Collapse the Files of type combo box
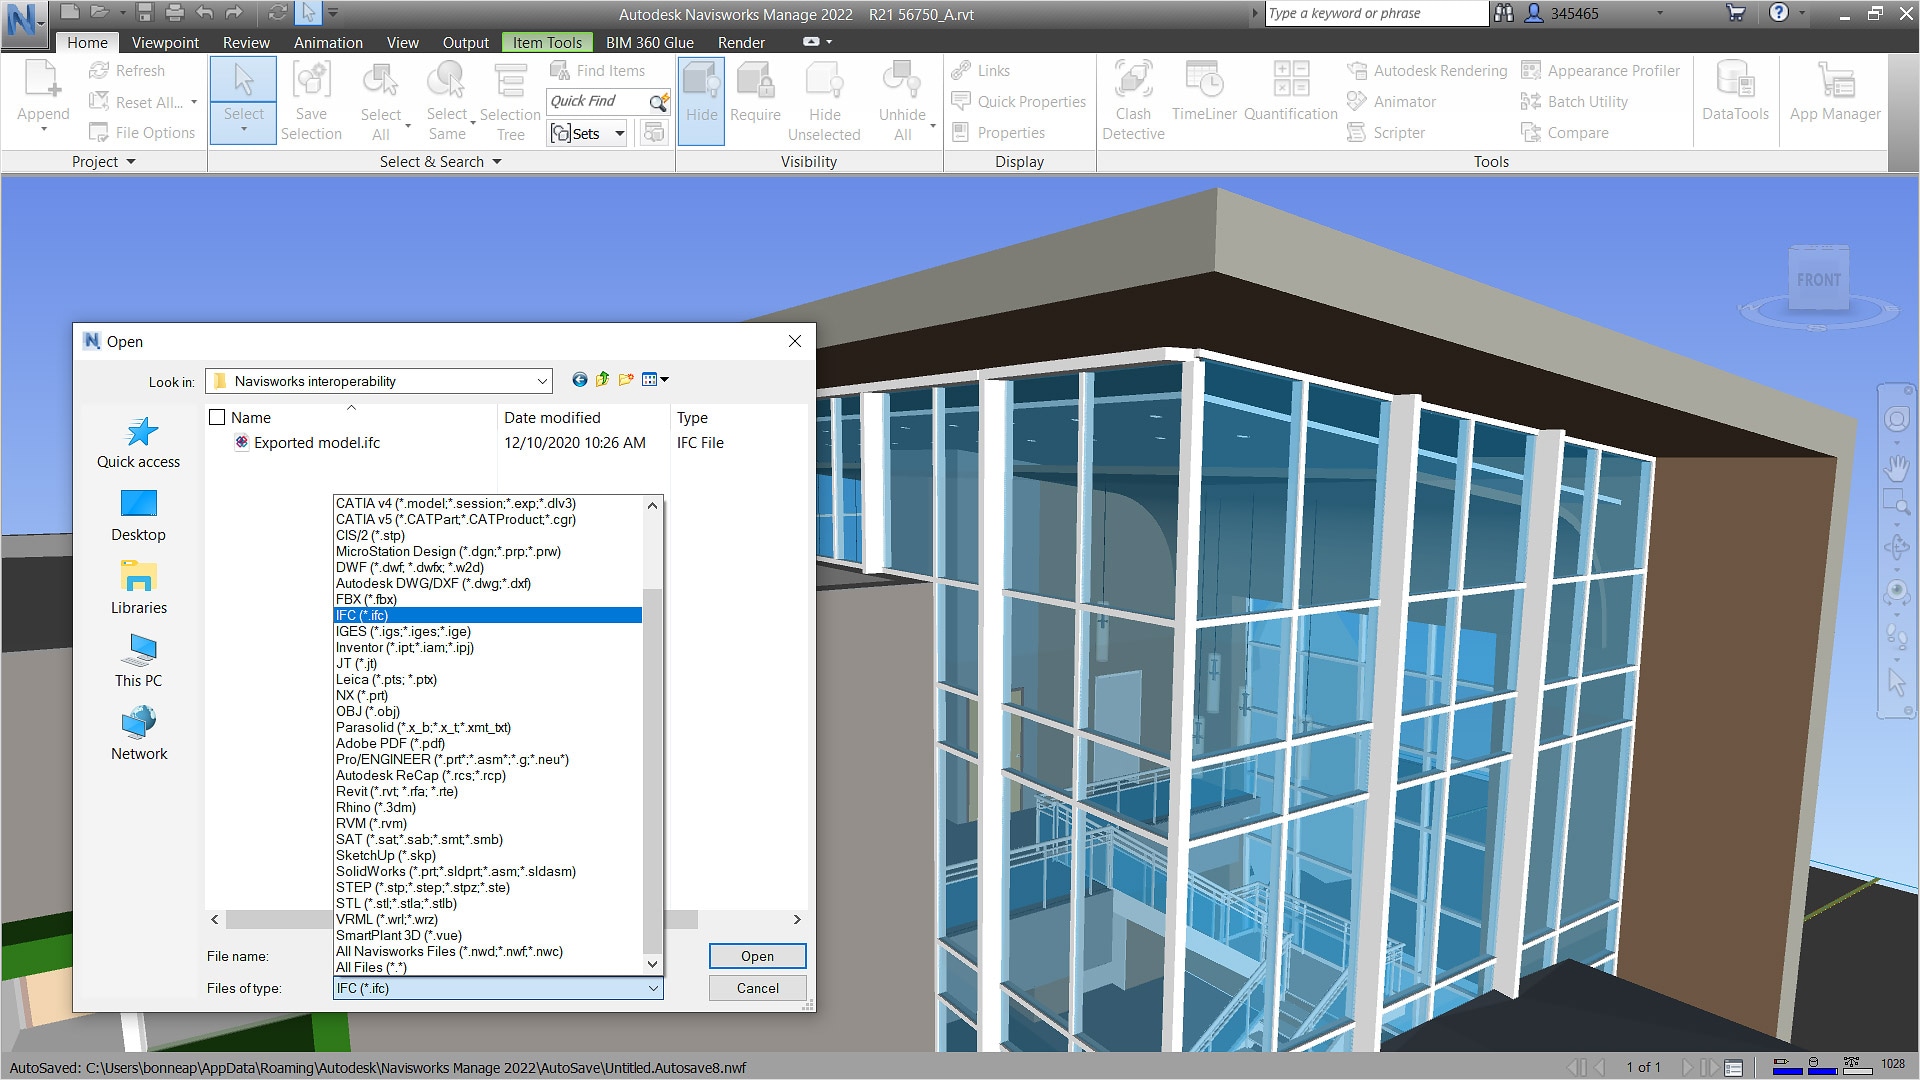The height and width of the screenshot is (1080, 1920). click(652, 988)
